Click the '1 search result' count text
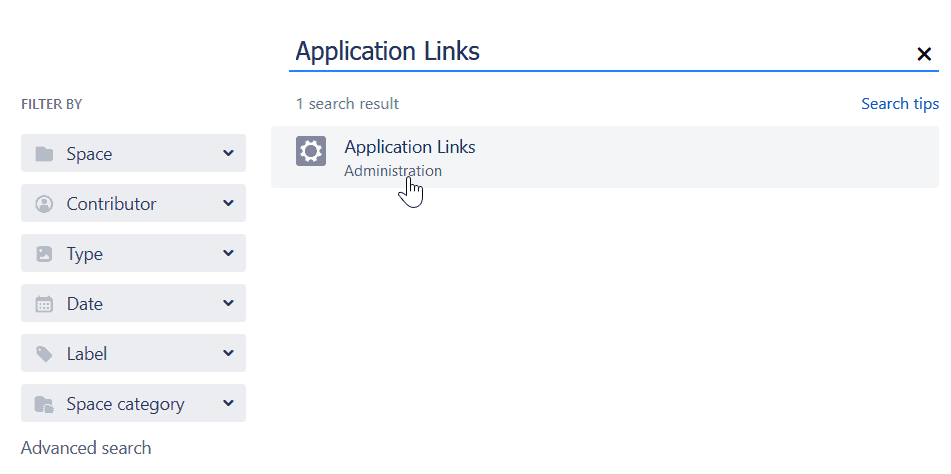Image resolution: width=951 pixels, height=474 pixels. [347, 104]
